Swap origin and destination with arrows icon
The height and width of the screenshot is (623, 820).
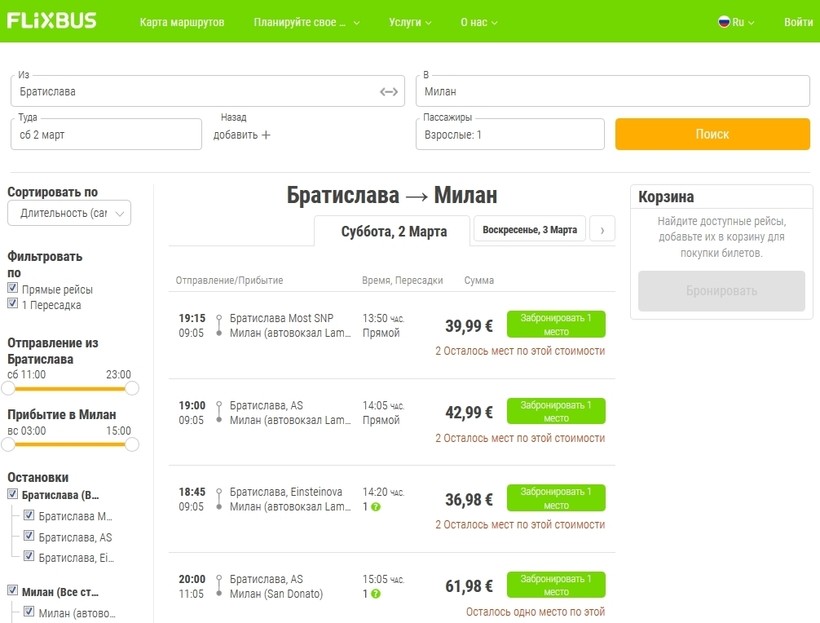coord(389,92)
